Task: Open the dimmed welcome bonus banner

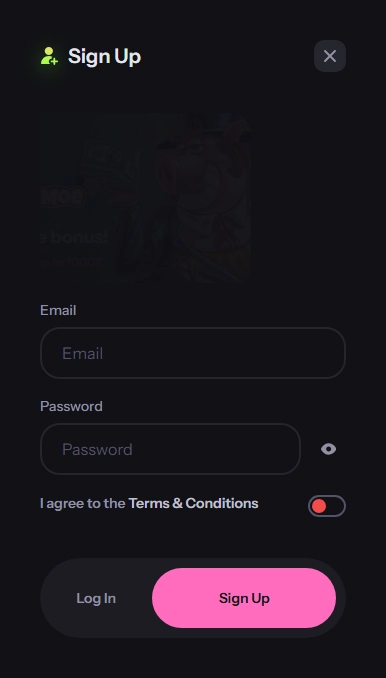Action: [x=146, y=198]
